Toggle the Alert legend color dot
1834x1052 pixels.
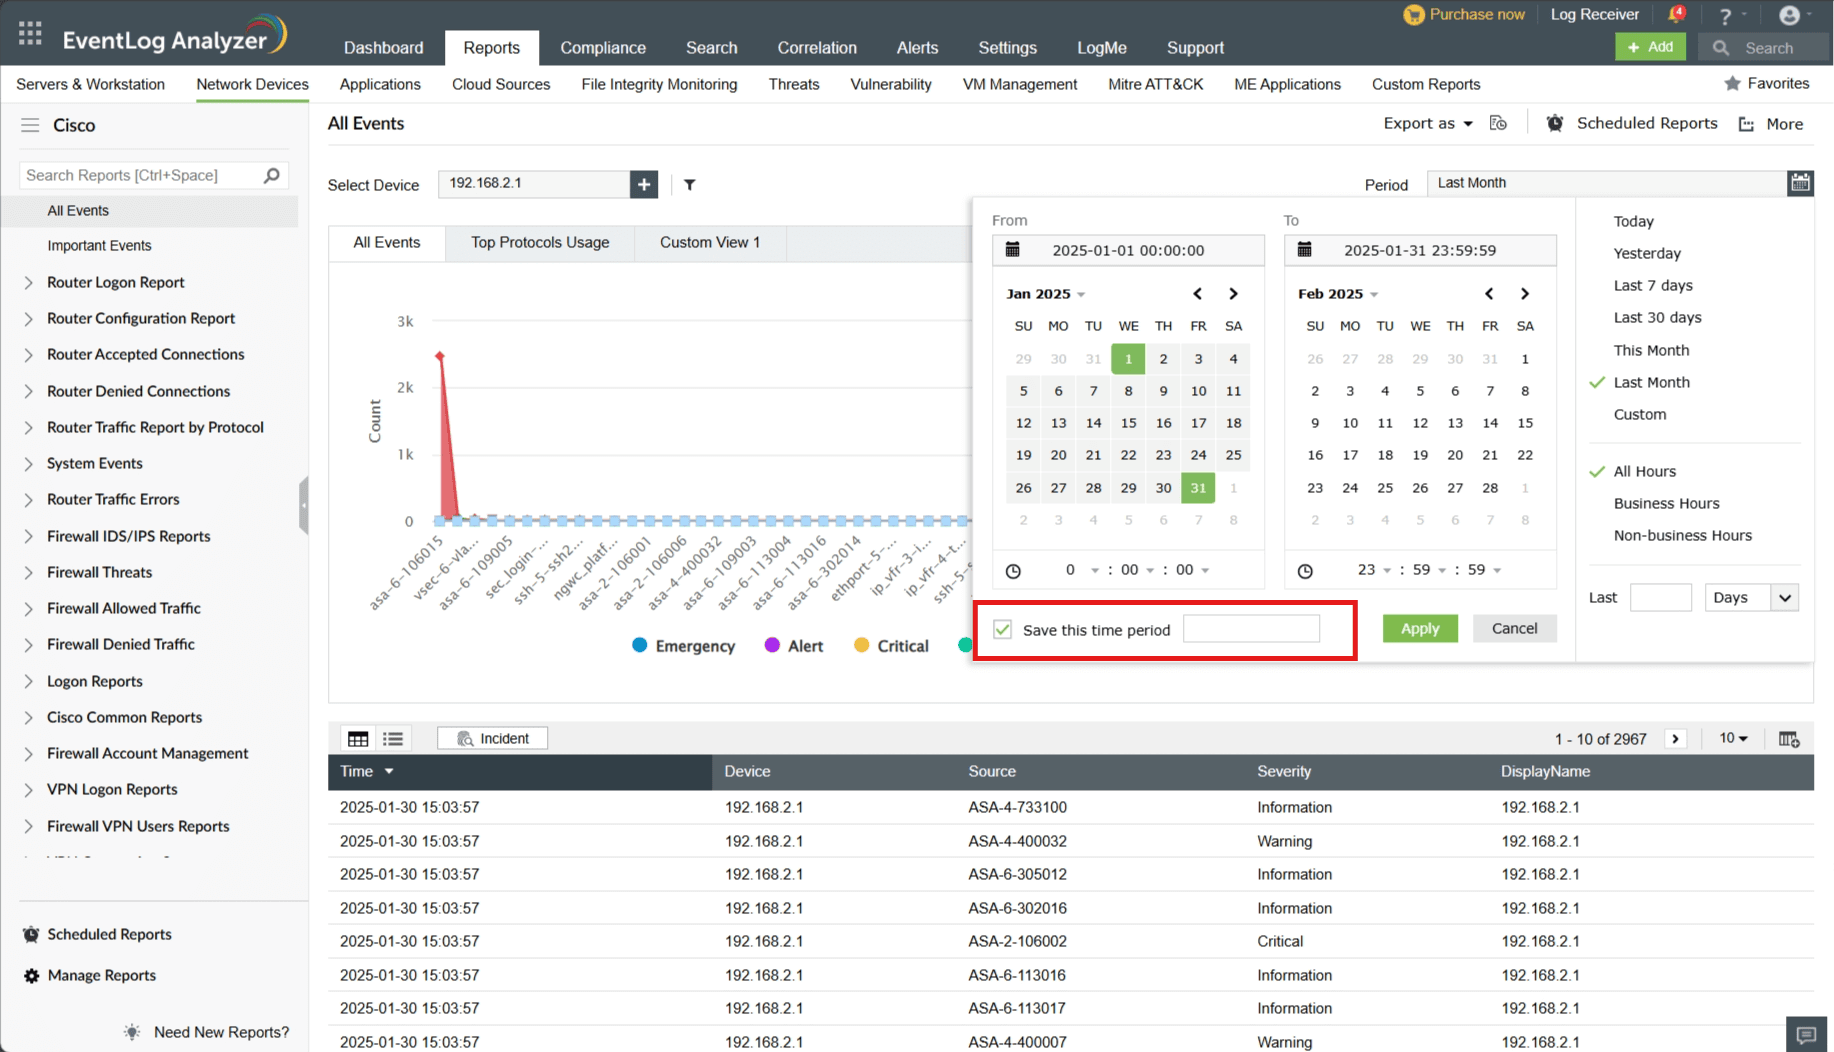(x=772, y=645)
